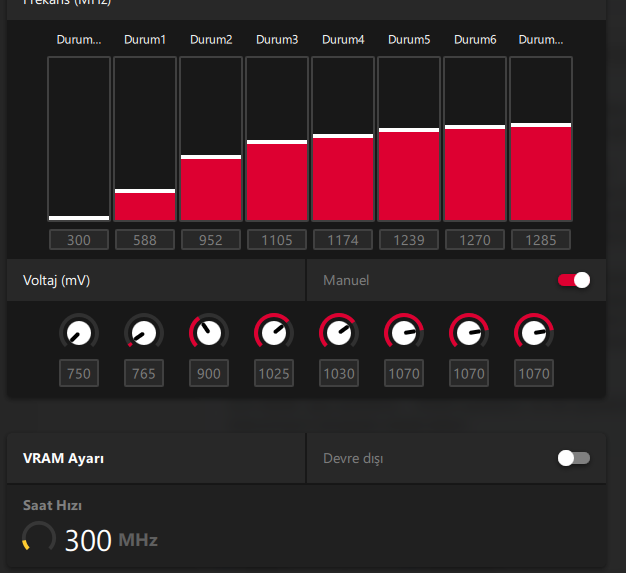Viewport: 626px width, 573px height.
Task: Click the 300 MHz clock speed value
Action: (x=111, y=540)
